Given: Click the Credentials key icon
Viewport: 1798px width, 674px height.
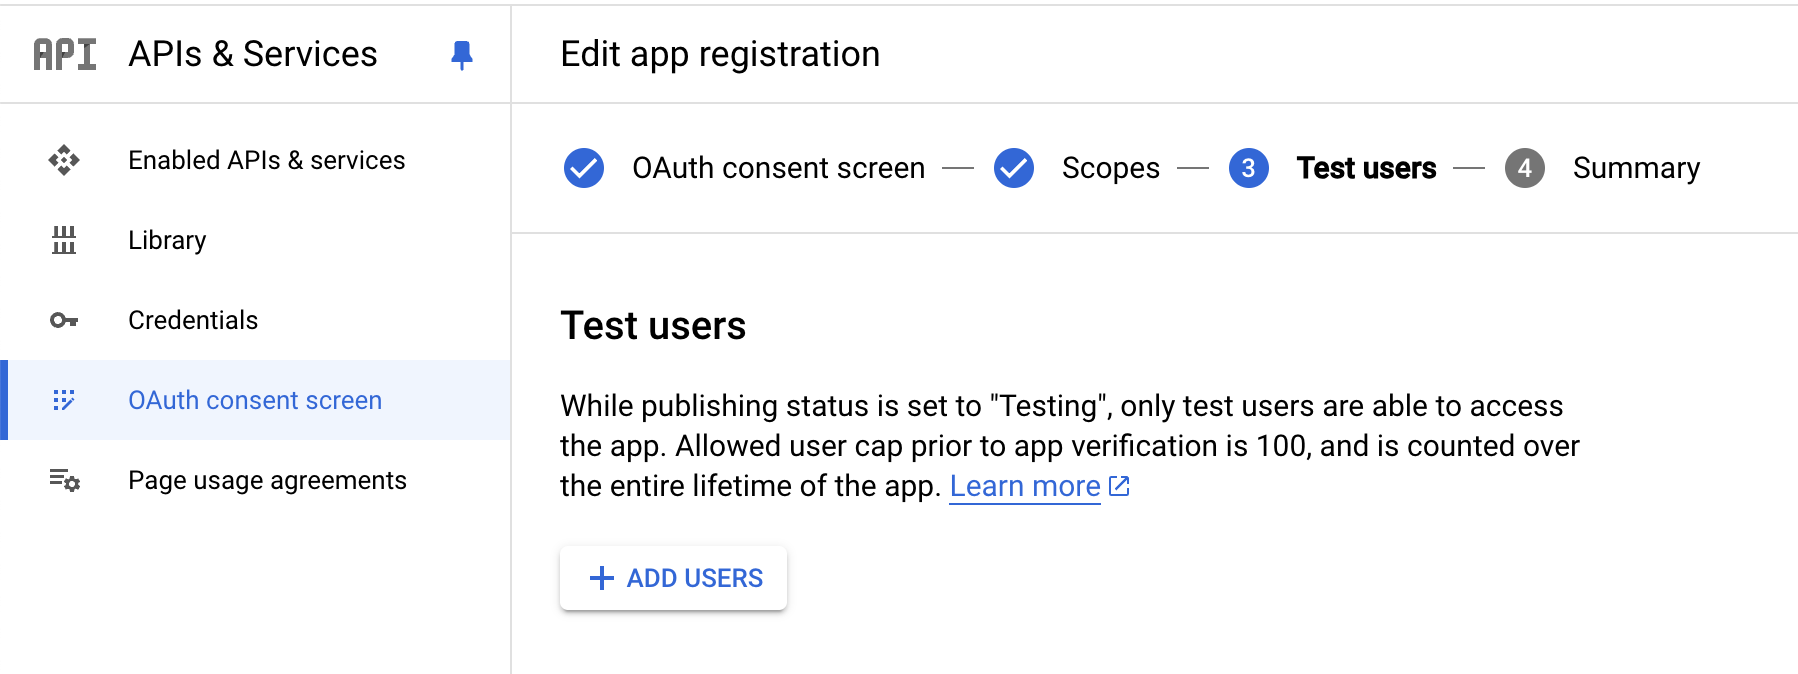Looking at the screenshot, I should (64, 320).
